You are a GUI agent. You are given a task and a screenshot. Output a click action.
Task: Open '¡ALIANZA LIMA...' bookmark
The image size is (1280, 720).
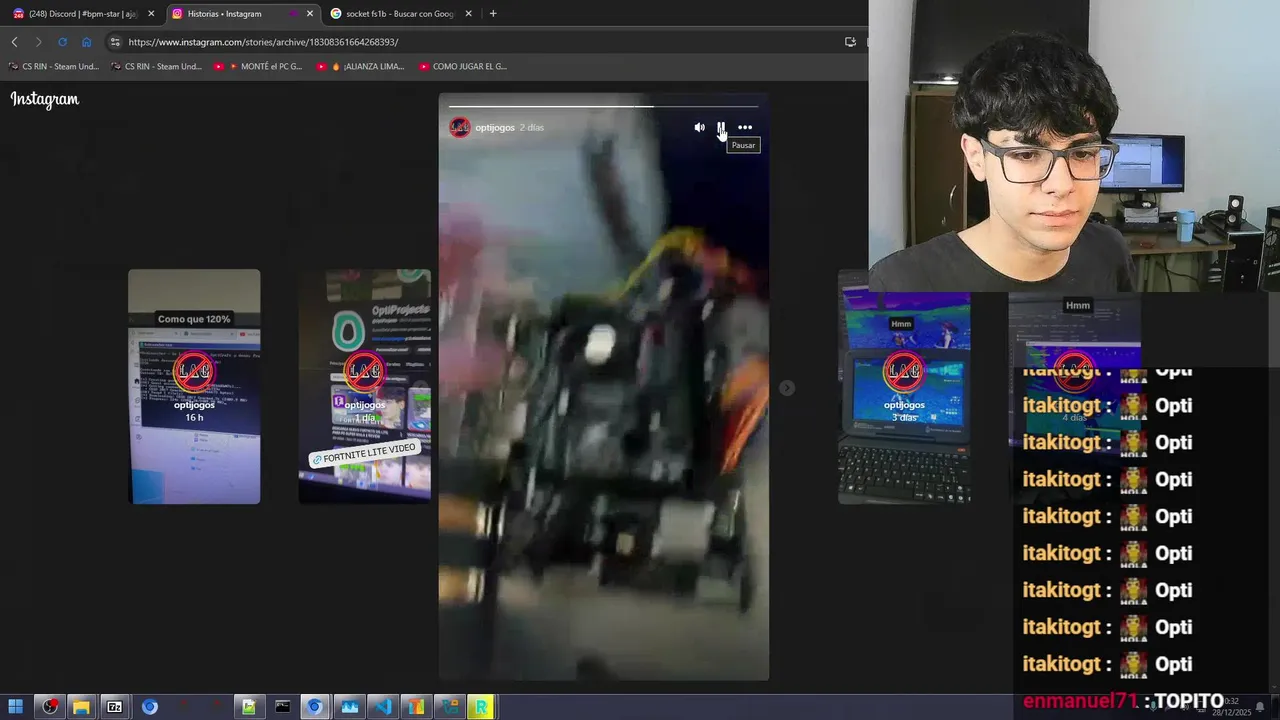[360, 67]
